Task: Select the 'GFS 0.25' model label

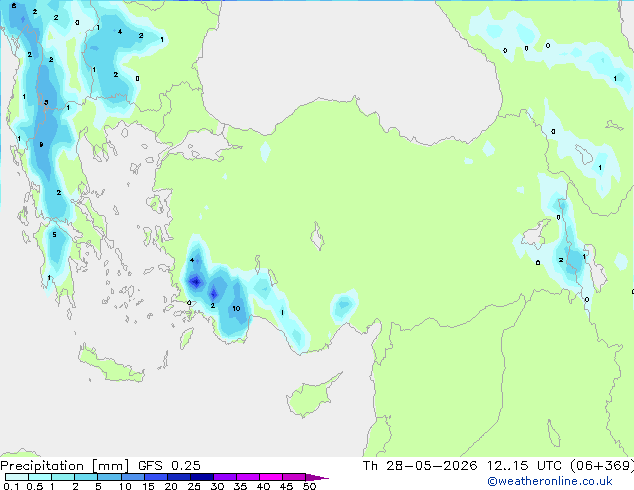Action: pyautogui.click(x=169, y=466)
